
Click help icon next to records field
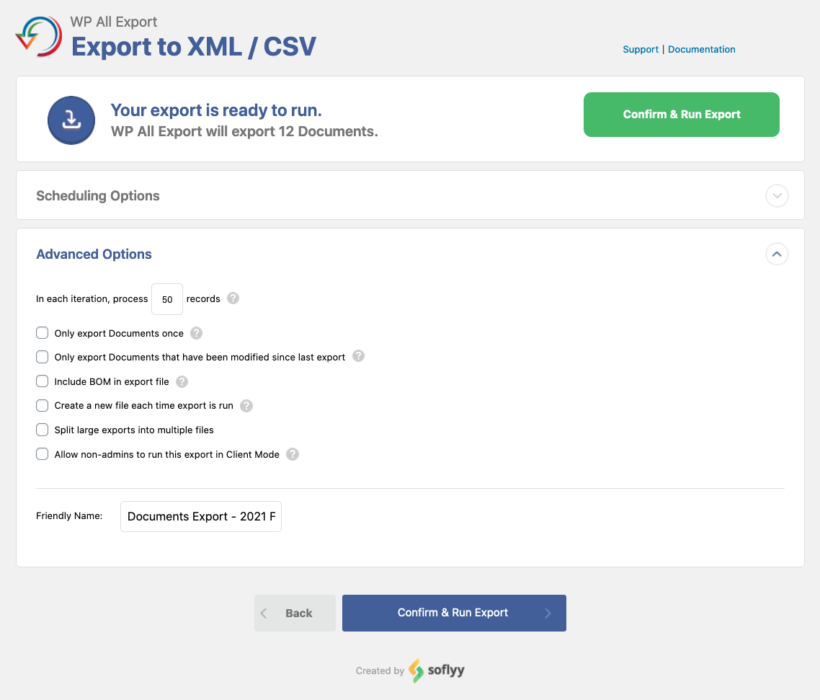coord(233,299)
